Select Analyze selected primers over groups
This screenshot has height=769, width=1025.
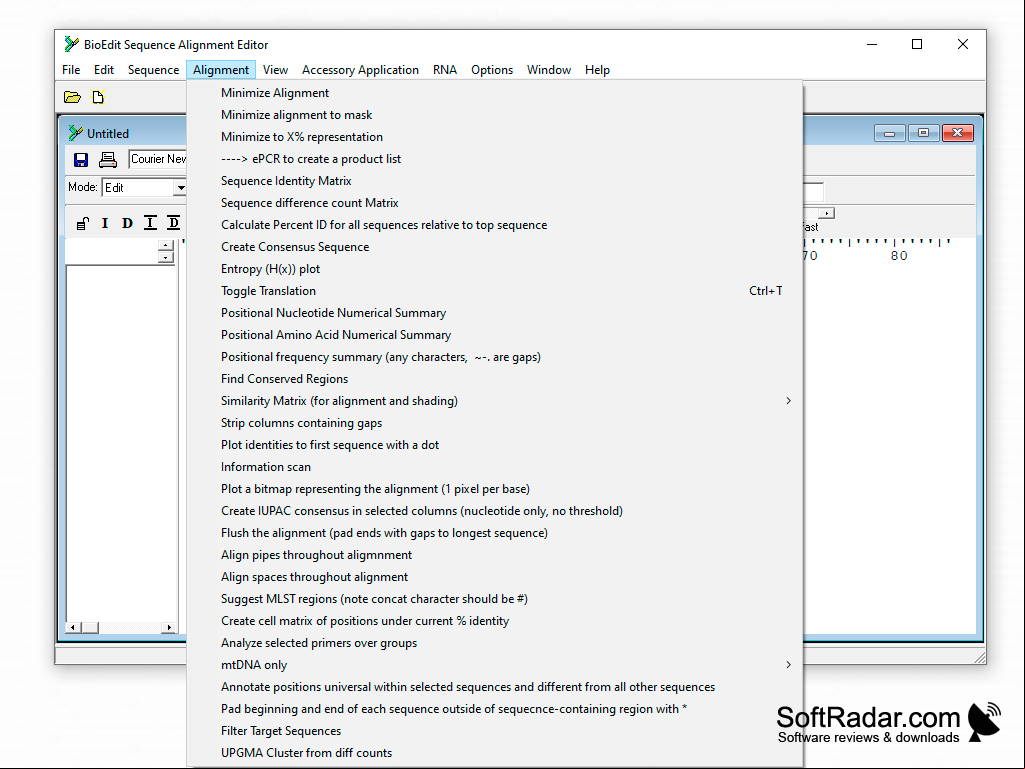point(495,643)
